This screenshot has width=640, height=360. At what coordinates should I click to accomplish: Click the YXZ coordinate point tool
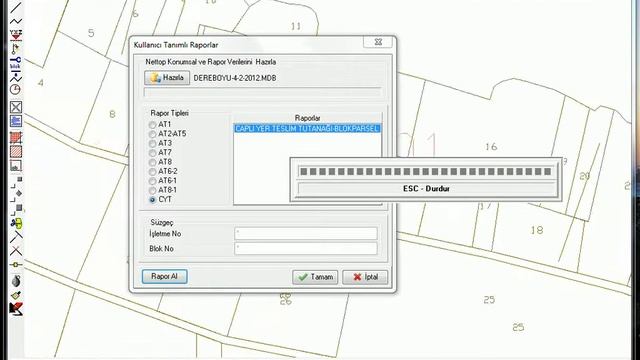pos(16,35)
